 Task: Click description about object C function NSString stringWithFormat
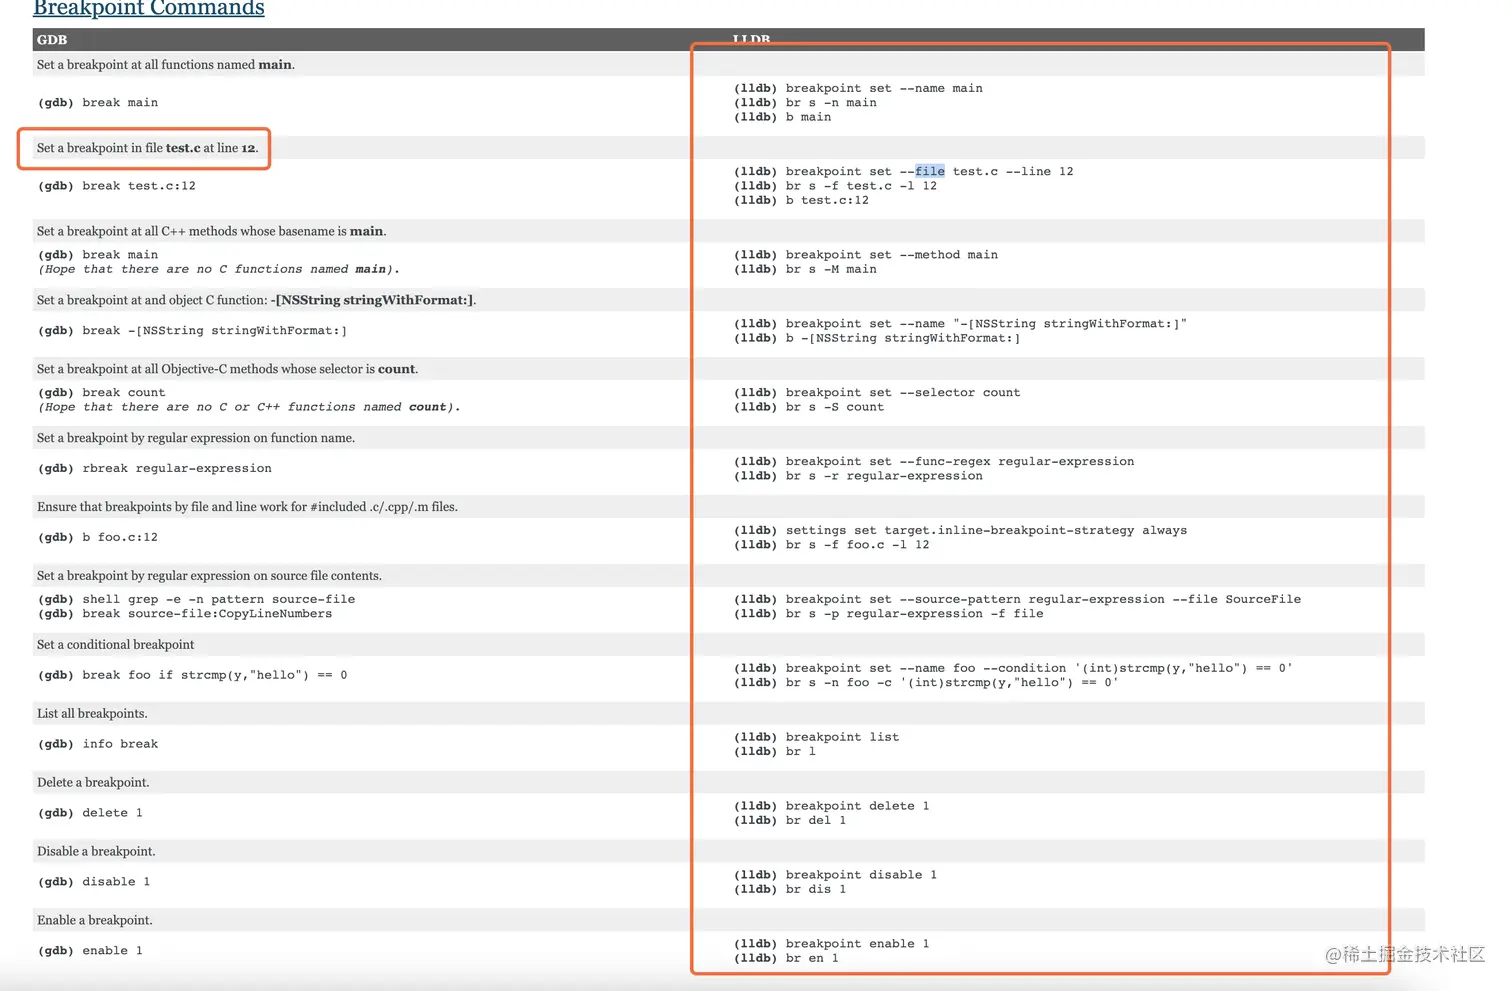click(x=256, y=300)
